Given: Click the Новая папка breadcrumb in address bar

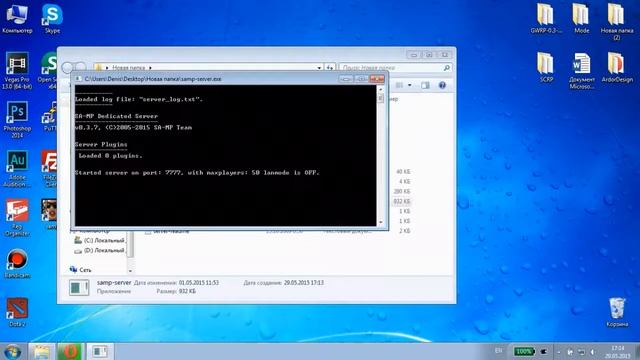Looking at the screenshot, I should (128, 67).
